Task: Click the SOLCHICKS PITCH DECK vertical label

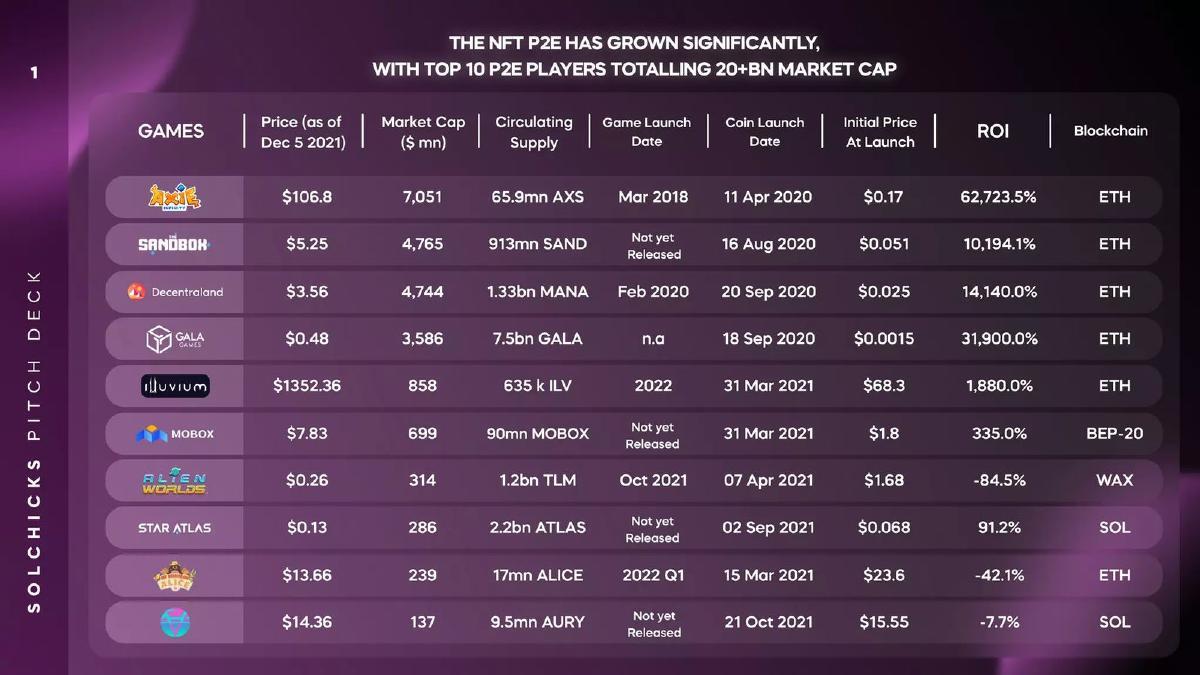Action: point(34,441)
